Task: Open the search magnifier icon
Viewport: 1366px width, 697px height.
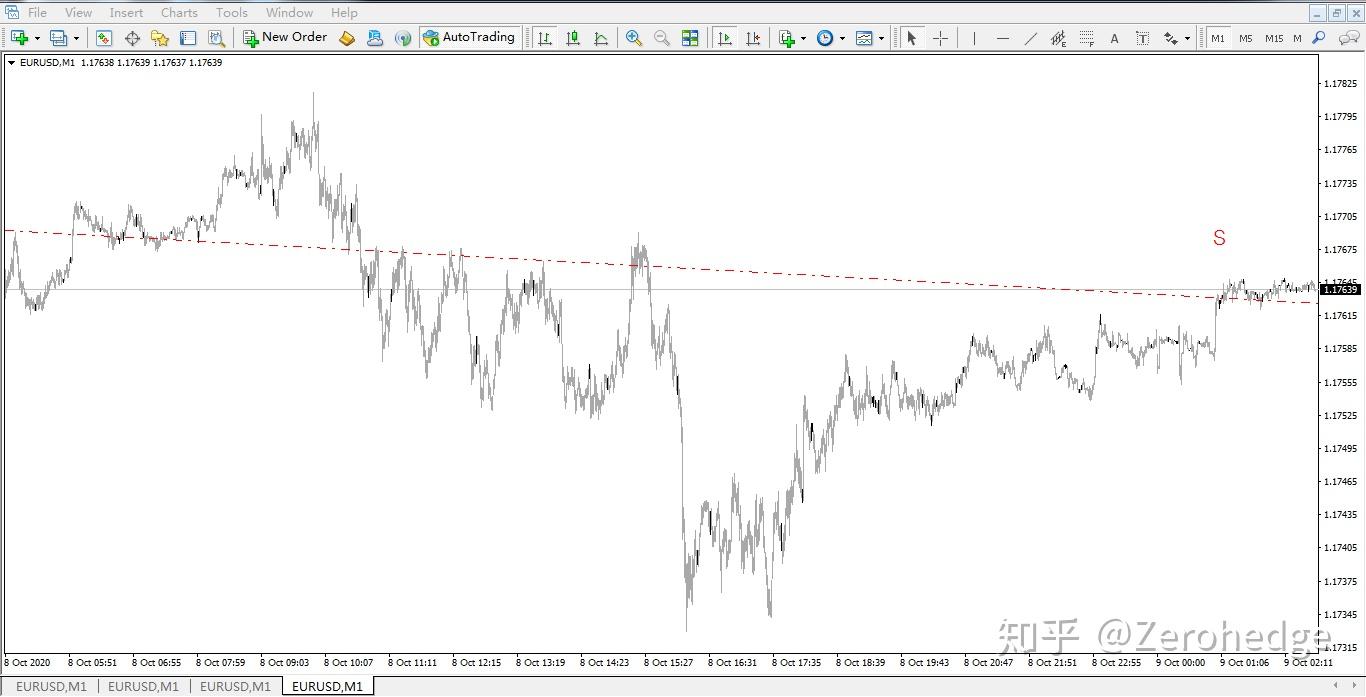Action: click(x=1319, y=38)
